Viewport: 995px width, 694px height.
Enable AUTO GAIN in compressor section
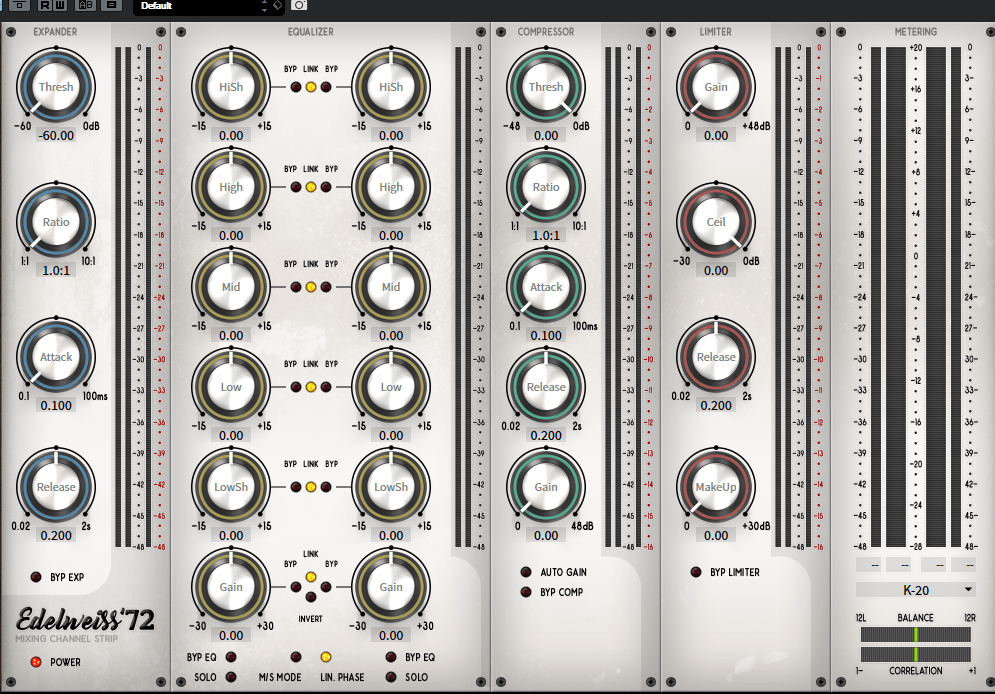tap(525, 573)
